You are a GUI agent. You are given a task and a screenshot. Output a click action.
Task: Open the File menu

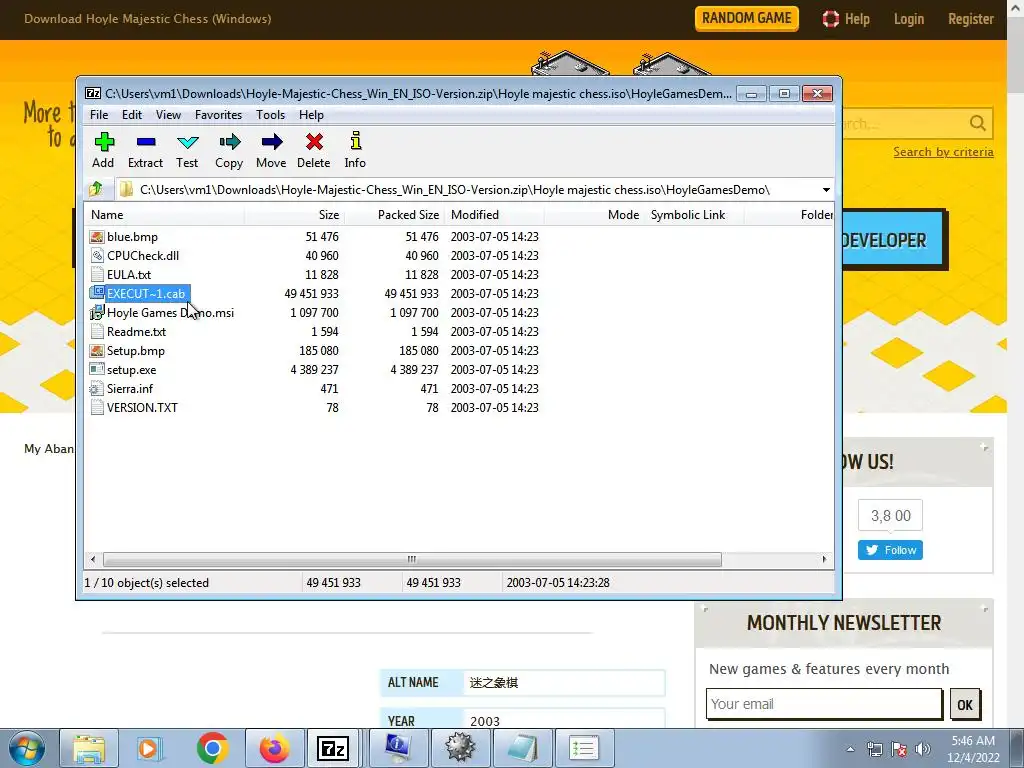pyautogui.click(x=99, y=115)
